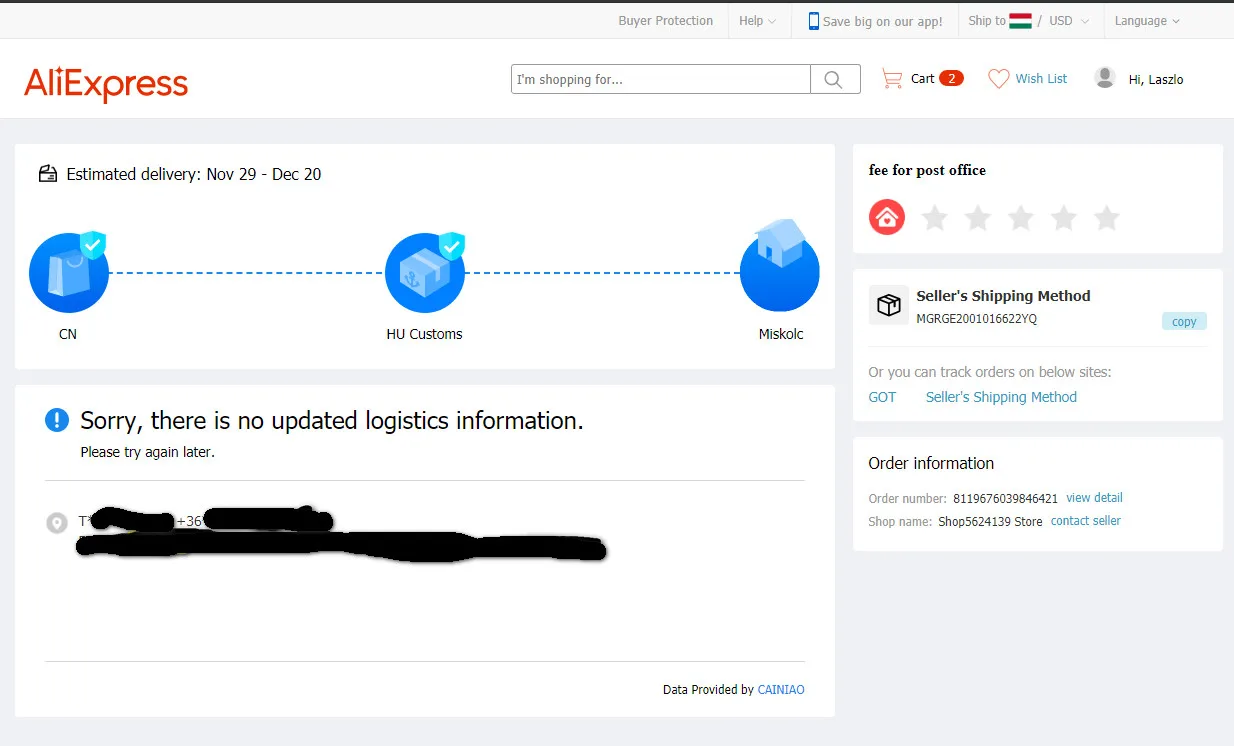
Task: Click the cart count badge '2'
Action: coord(952,78)
